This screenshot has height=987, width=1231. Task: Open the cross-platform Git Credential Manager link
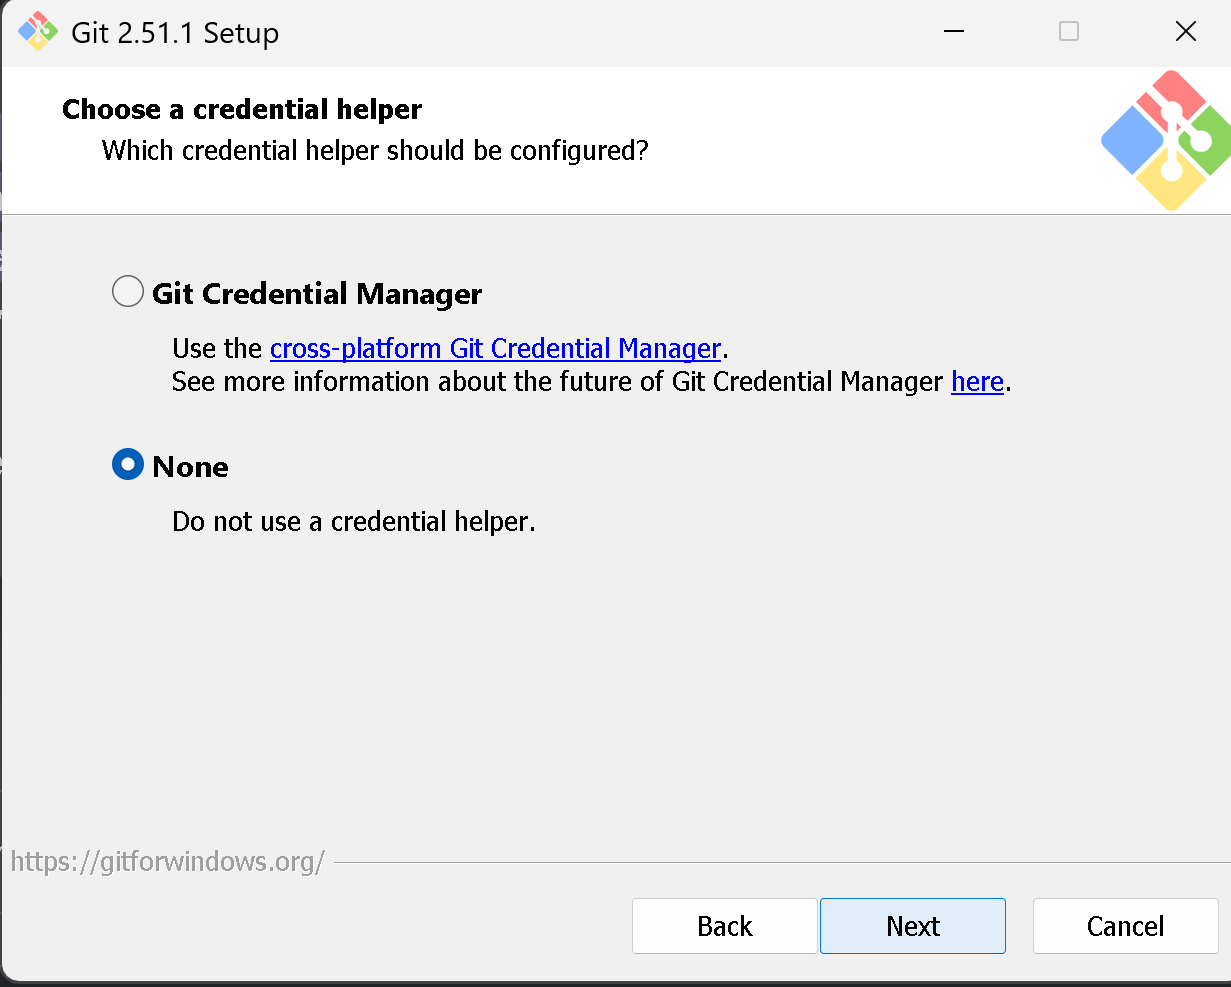(x=495, y=348)
